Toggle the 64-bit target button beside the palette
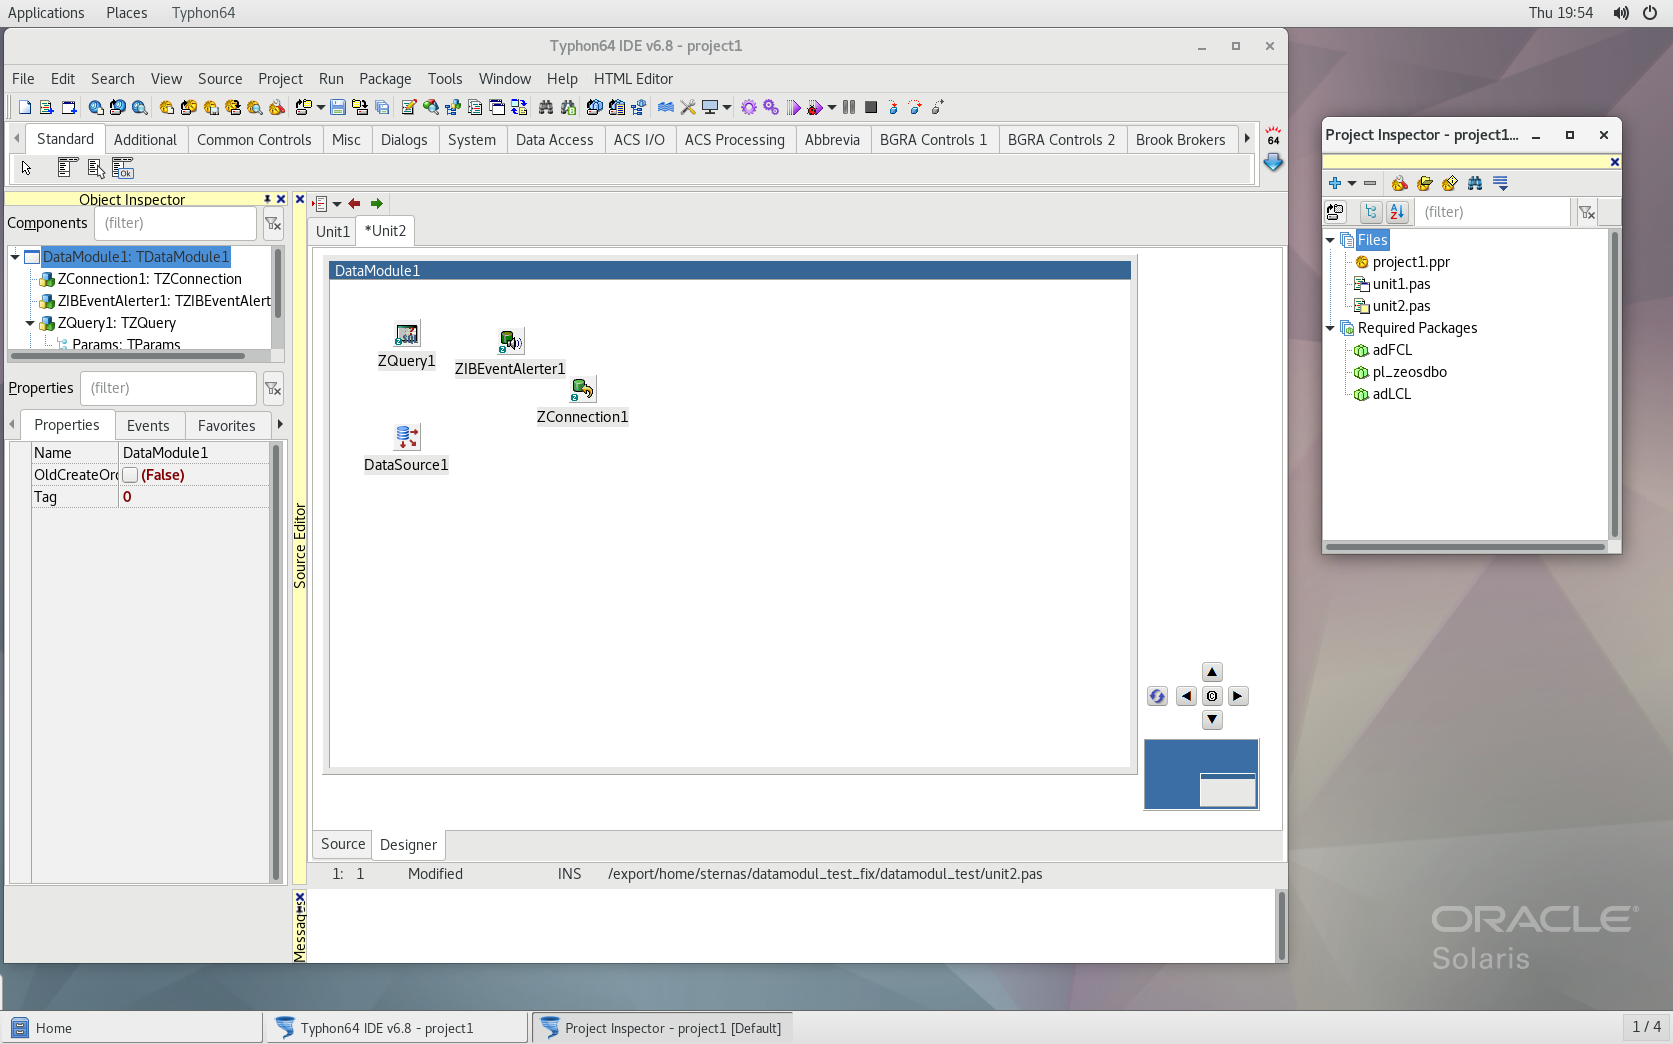Screen dimensions: 1673x1044 click(x=1273, y=136)
